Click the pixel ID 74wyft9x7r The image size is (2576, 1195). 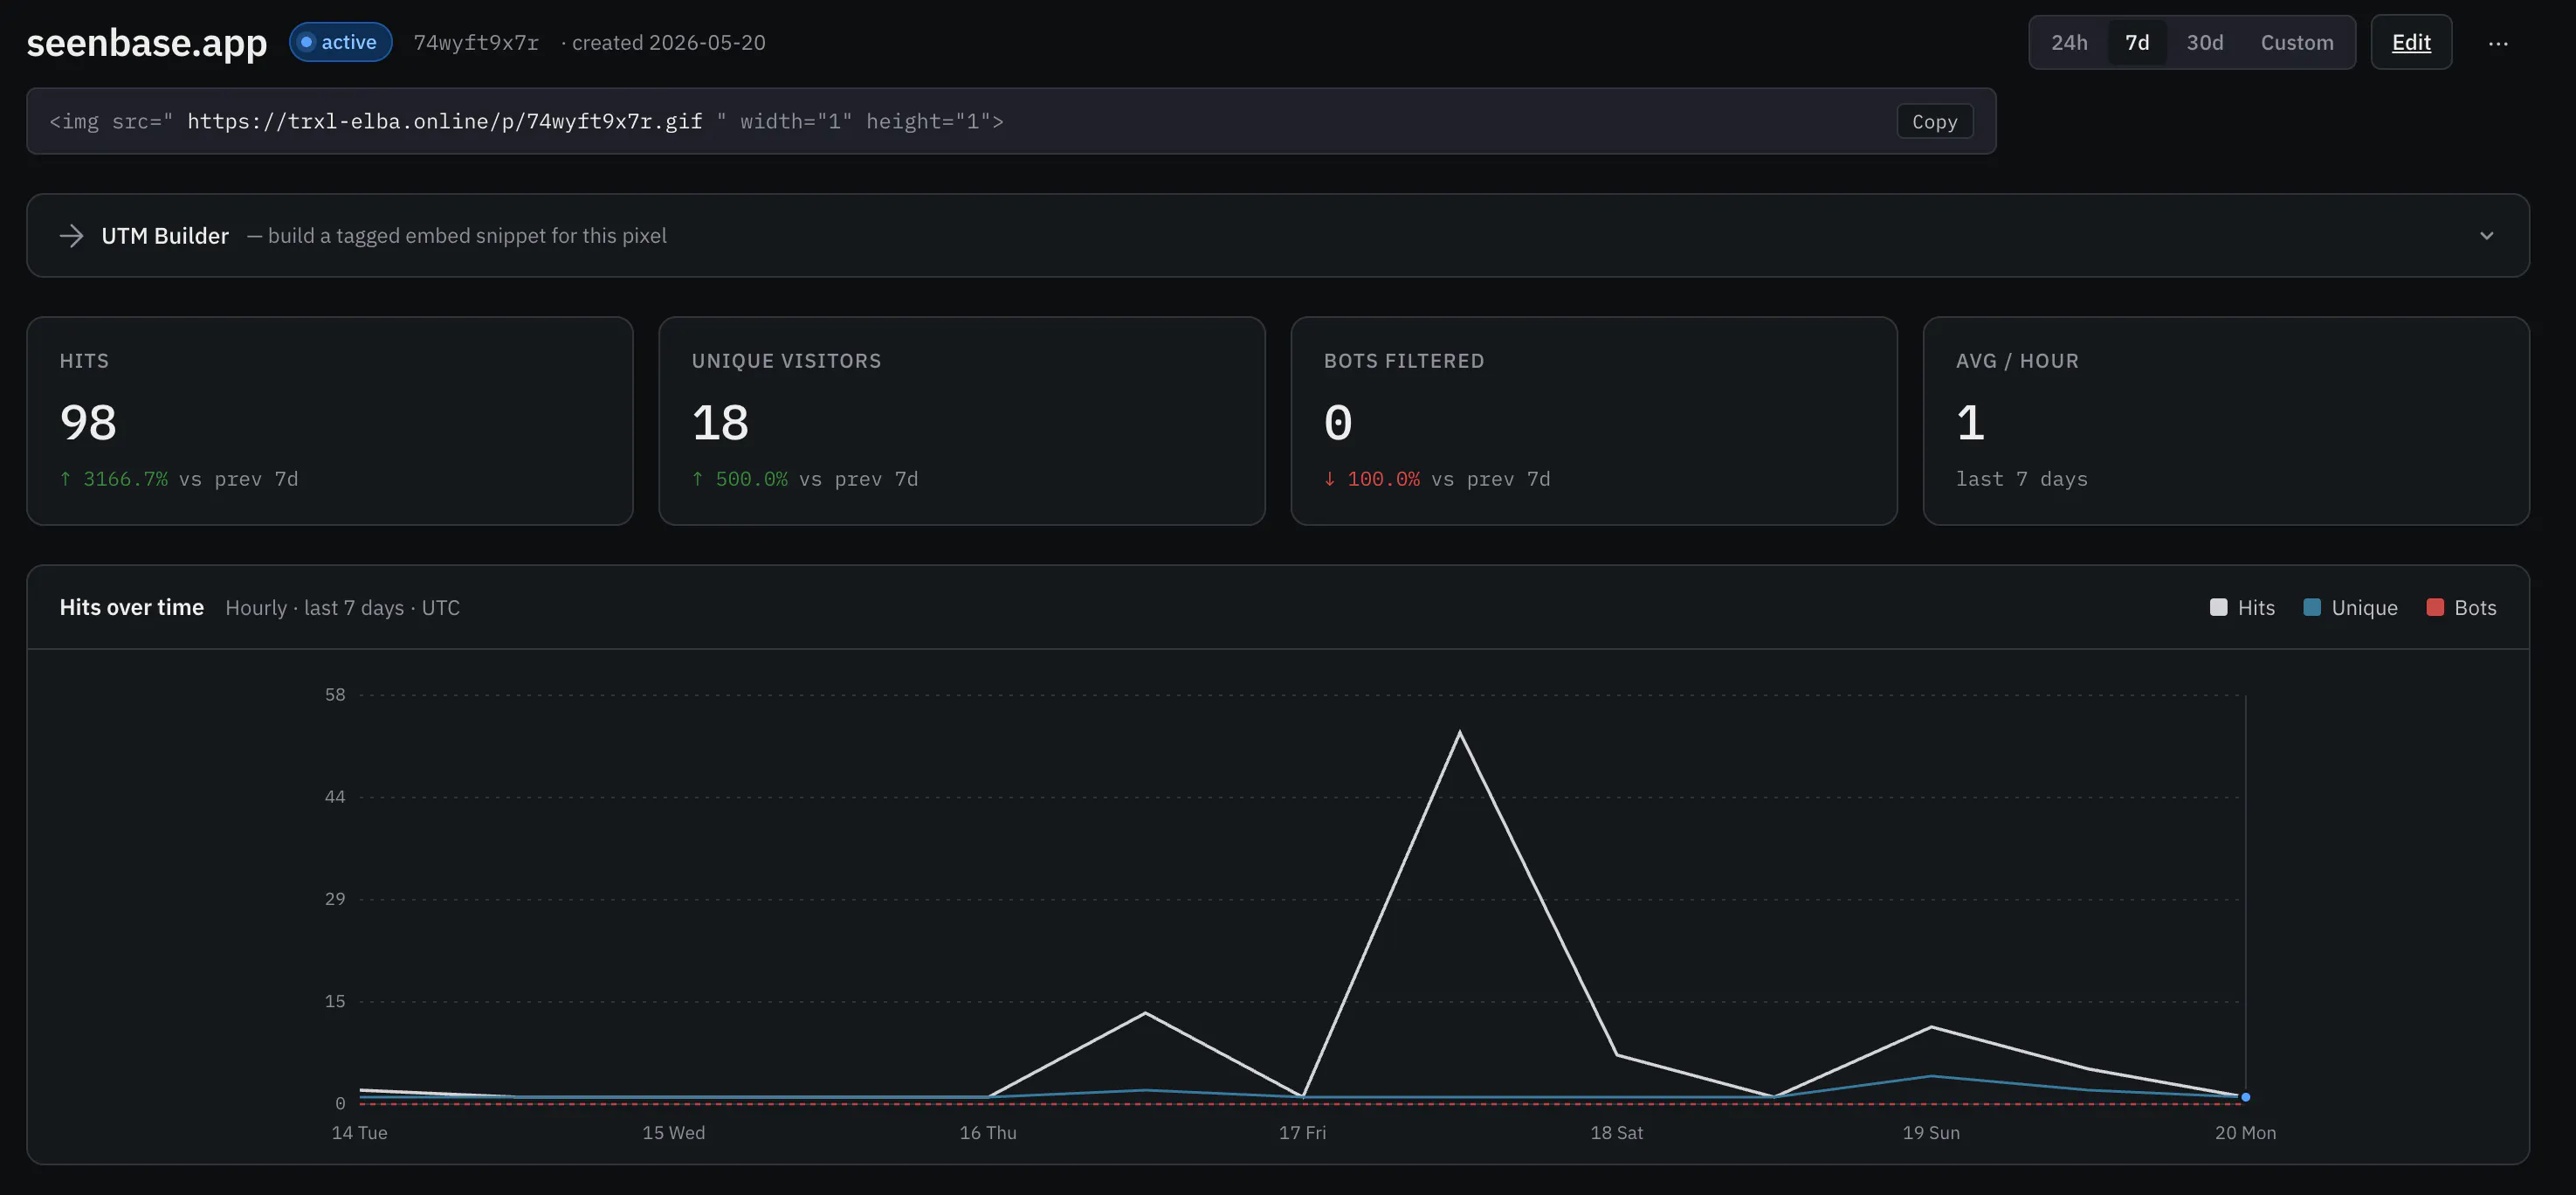476,43
